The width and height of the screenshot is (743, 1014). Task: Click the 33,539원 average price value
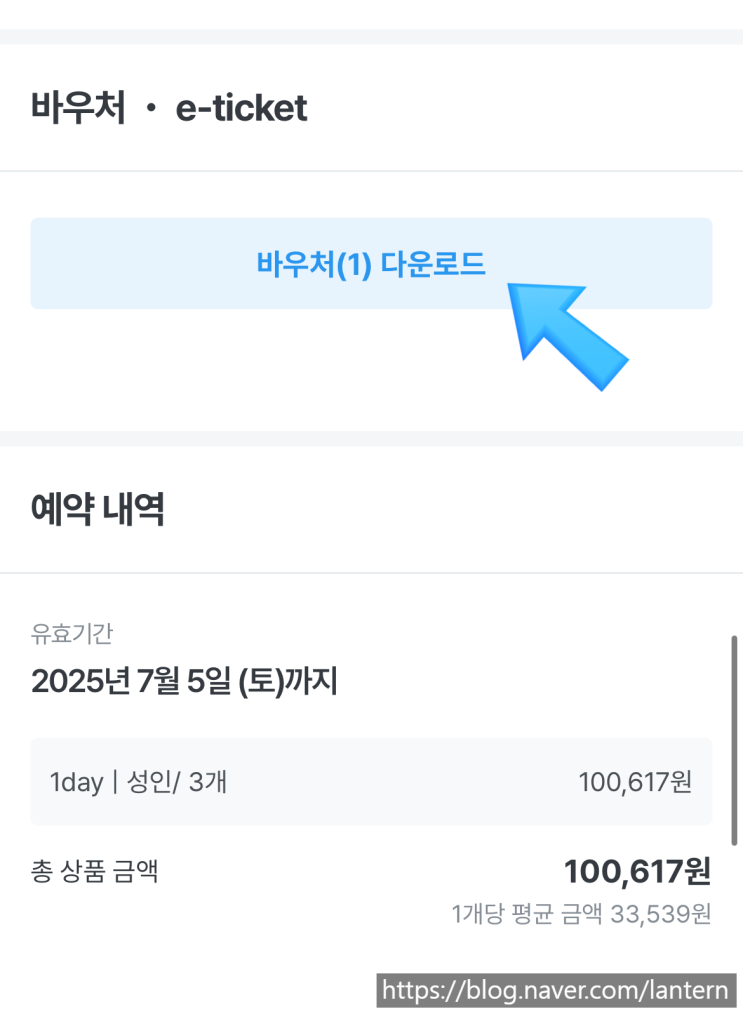(x=660, y=914)
